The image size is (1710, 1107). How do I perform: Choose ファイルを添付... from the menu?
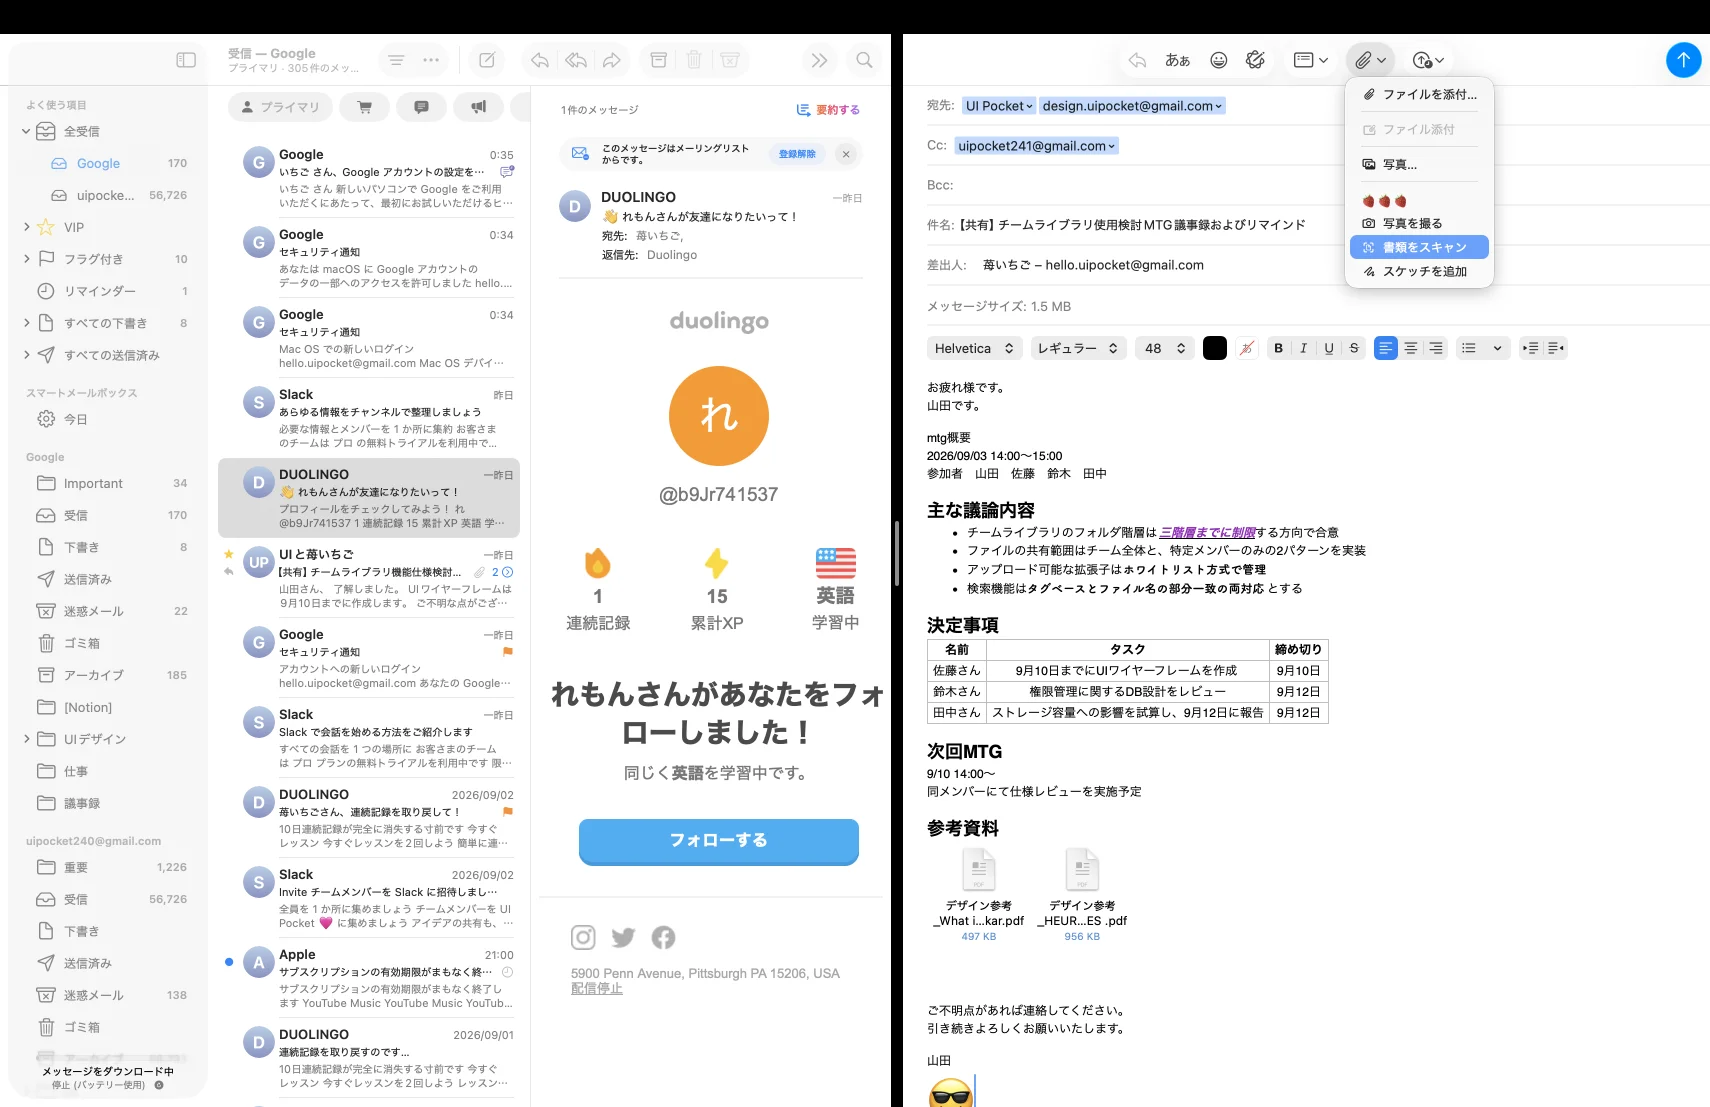pyautogui.click(x=1419, y=94)
